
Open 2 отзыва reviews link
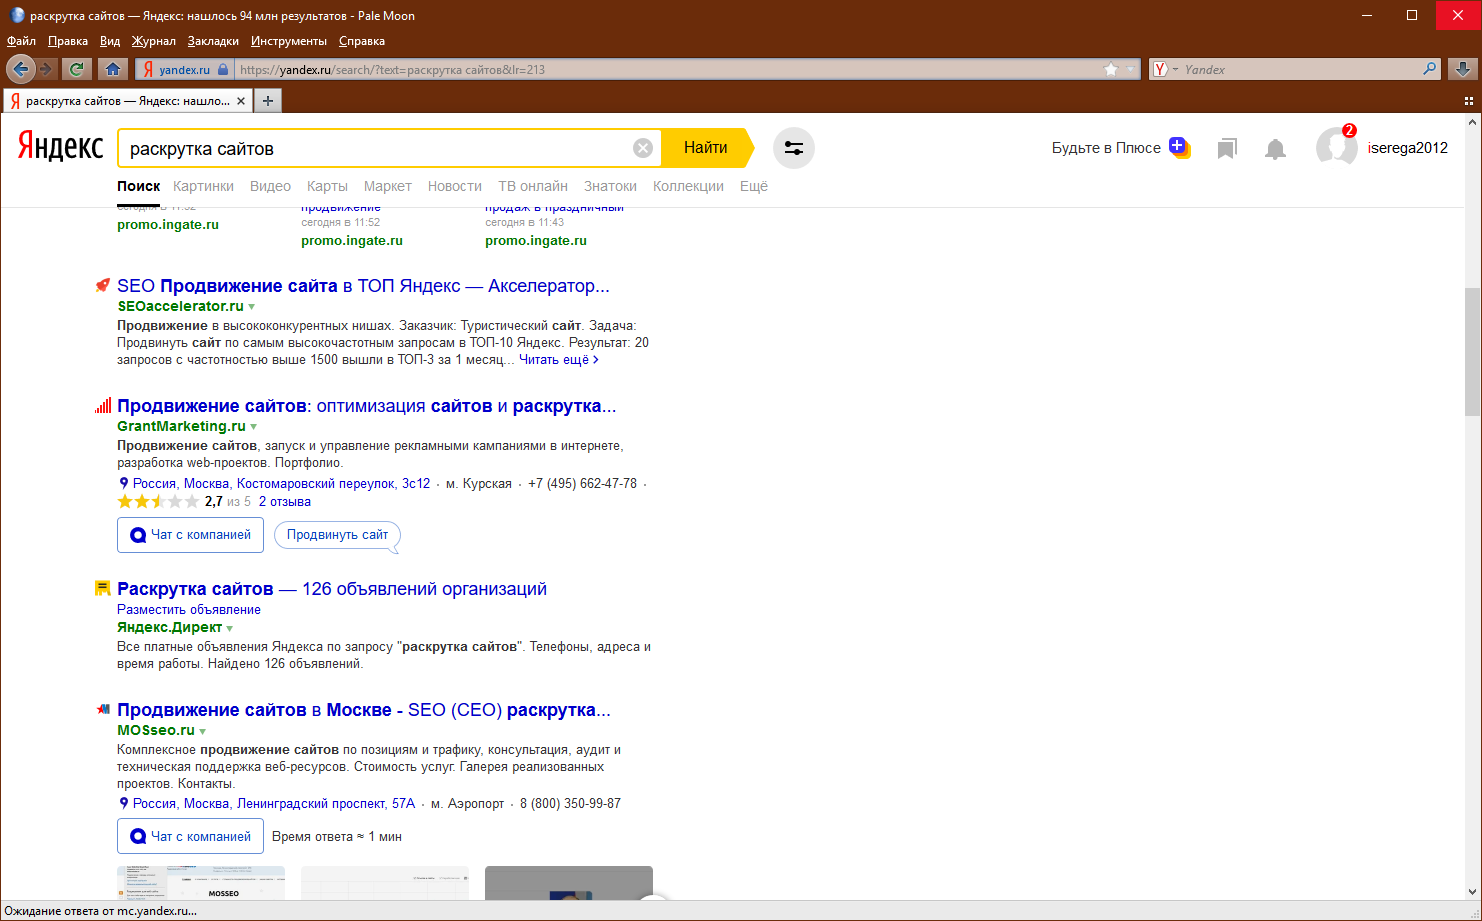point(285,502)
